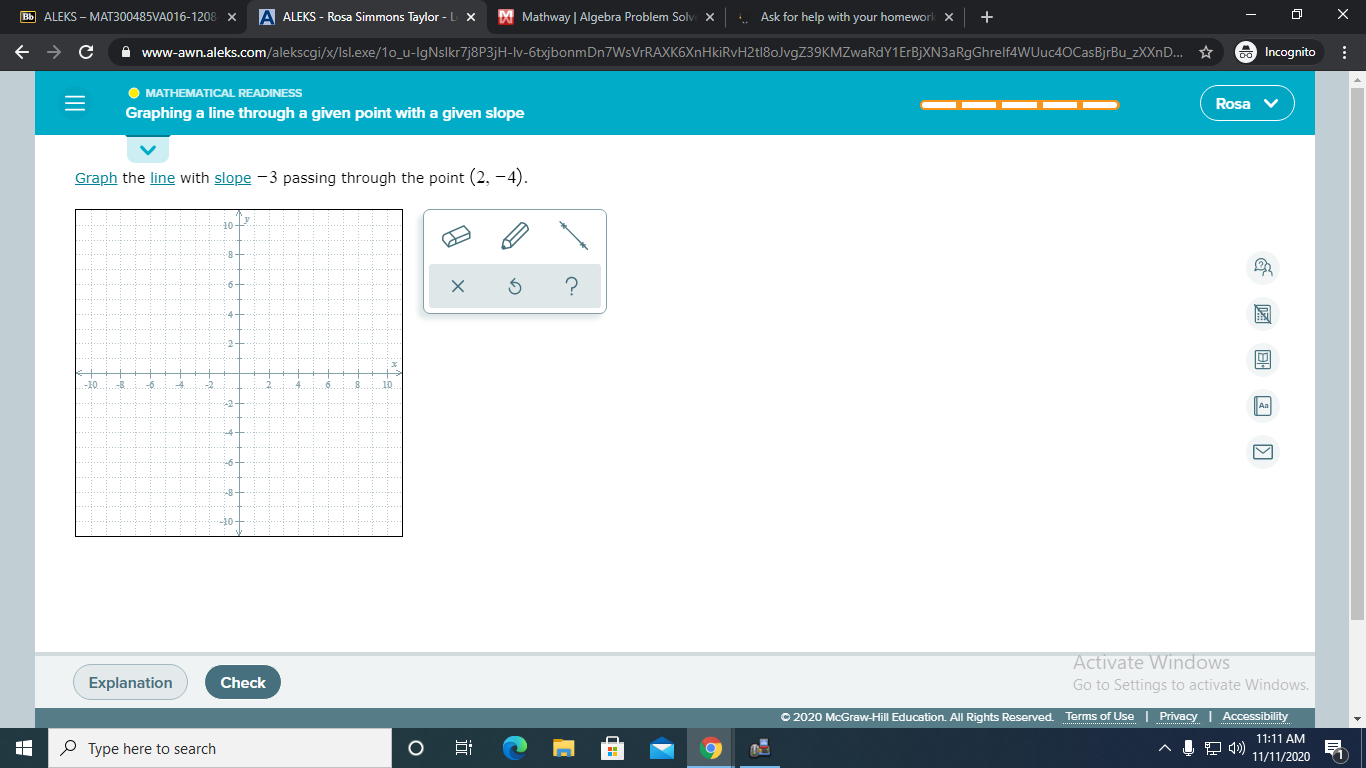Click the Check button

pos(243,682)
